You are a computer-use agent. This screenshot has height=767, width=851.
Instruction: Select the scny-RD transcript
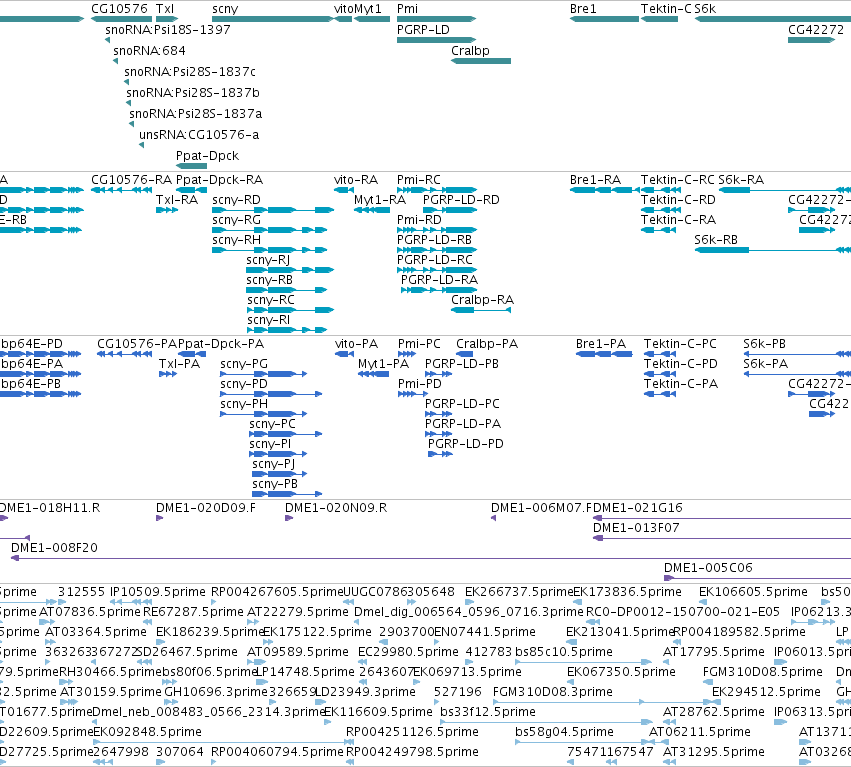click(x=273, y=210)
